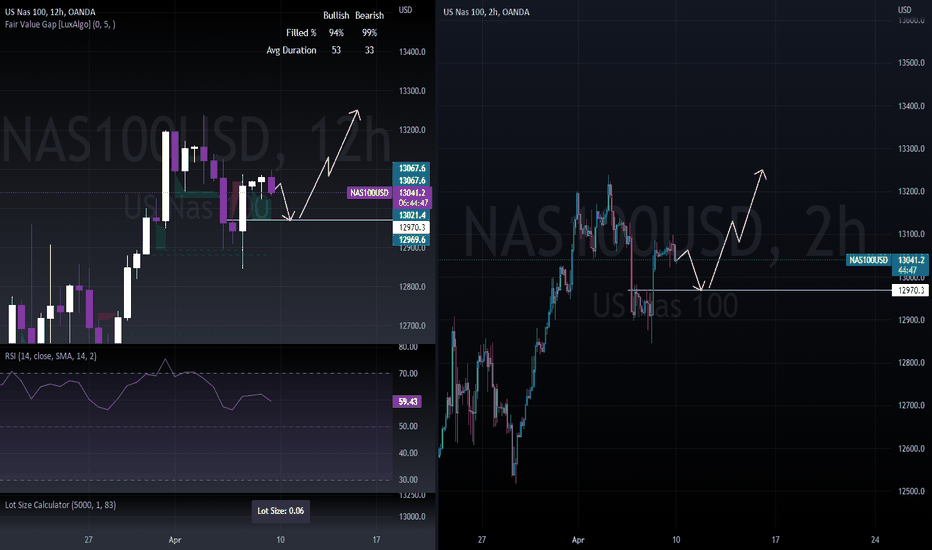Click the 13400.0 level on 12h price axis

(x=412, y=52)
